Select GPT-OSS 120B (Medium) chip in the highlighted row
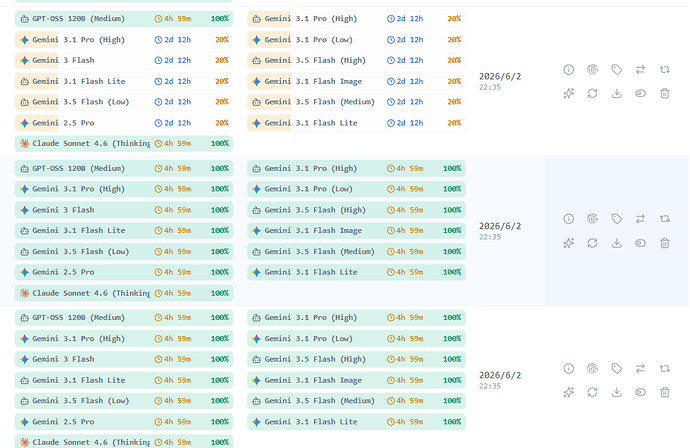The image size is (690, 448). (x=124, y=169)
